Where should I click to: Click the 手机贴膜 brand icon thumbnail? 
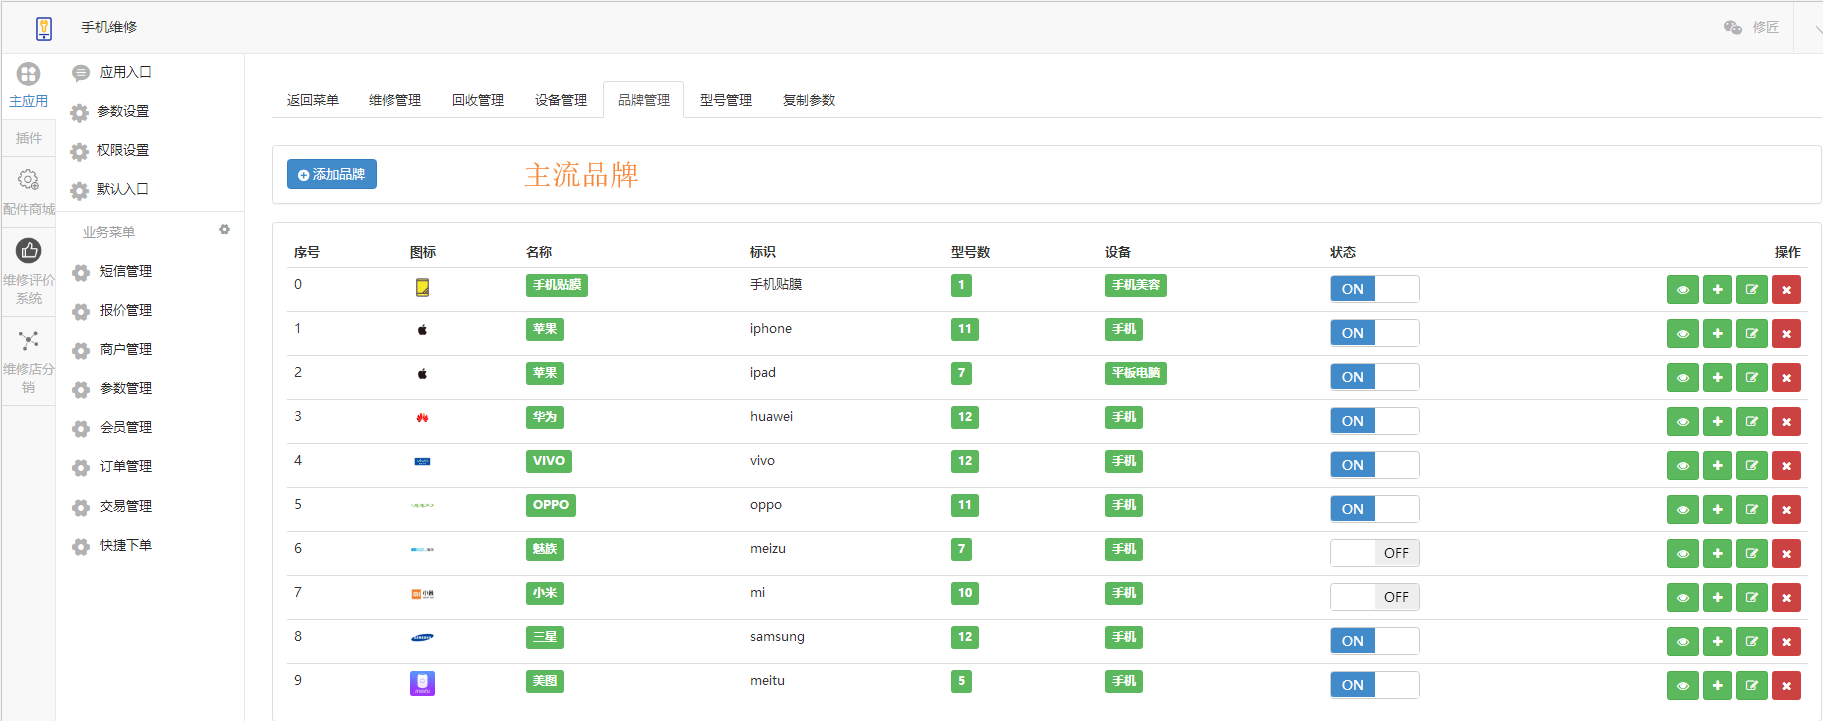coord(422,287)
